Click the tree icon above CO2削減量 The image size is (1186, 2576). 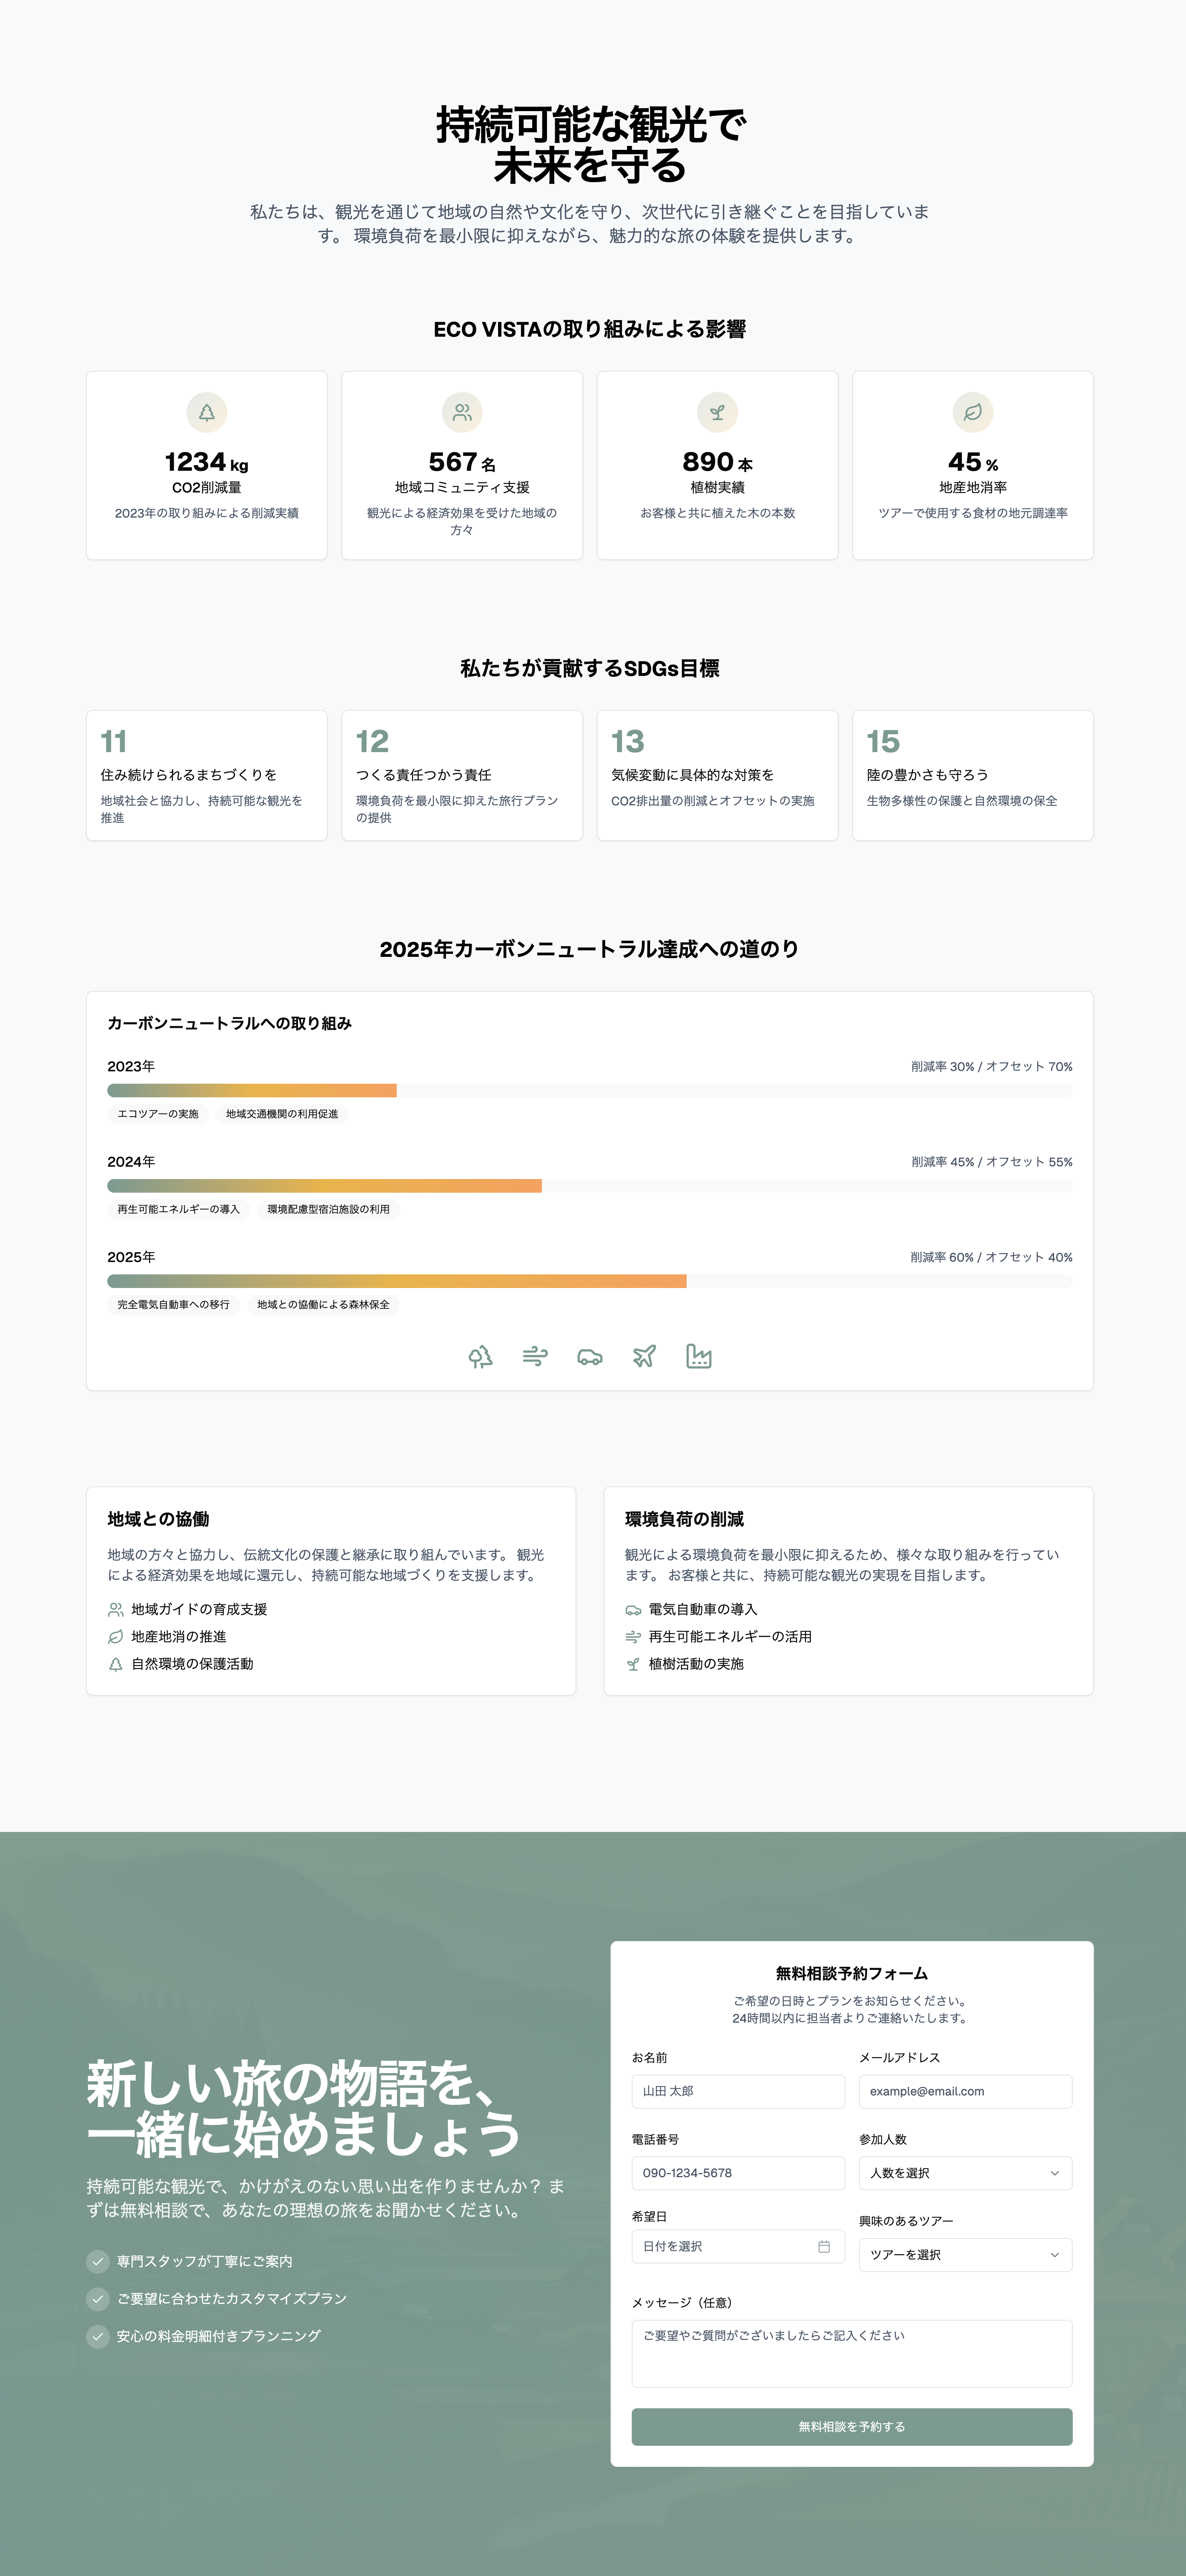pos(207,412)
